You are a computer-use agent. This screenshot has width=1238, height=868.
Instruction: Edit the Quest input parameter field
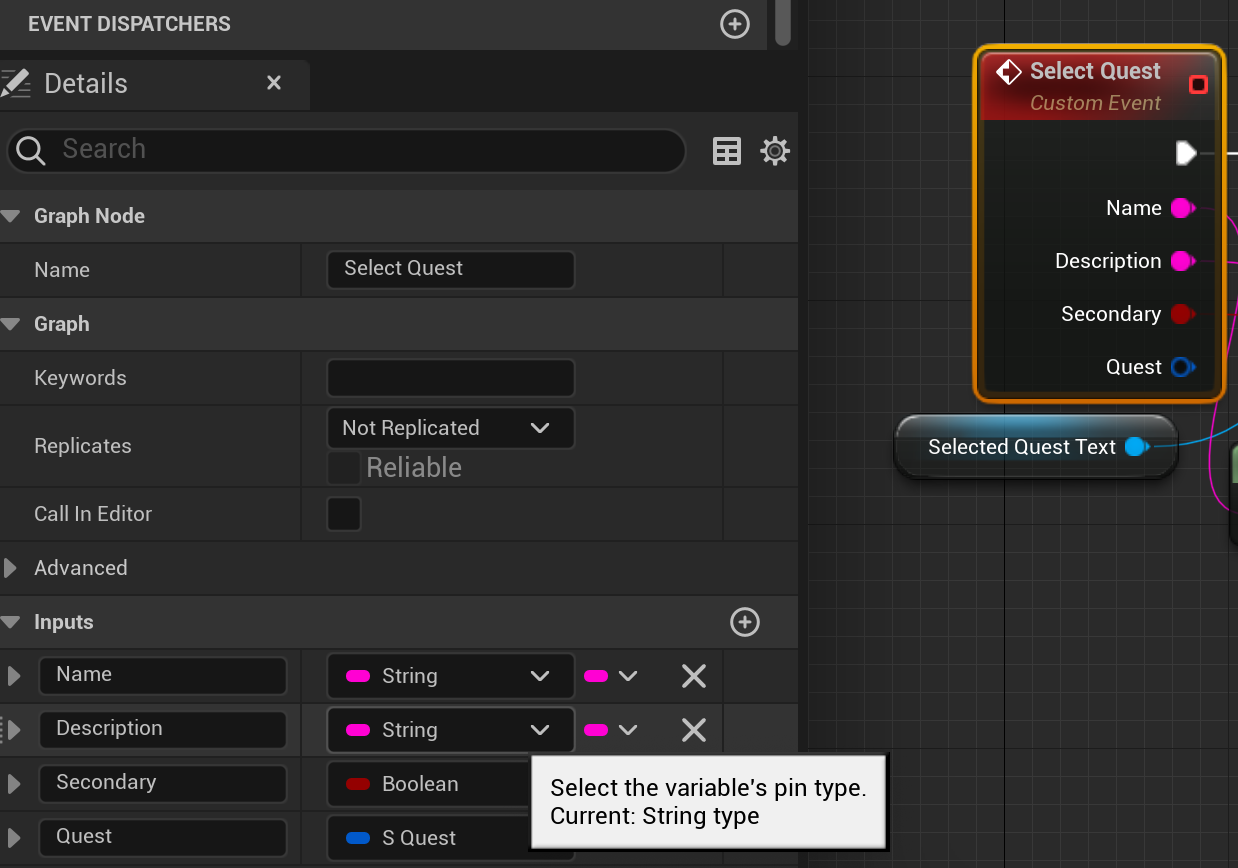tap(163, 838)
